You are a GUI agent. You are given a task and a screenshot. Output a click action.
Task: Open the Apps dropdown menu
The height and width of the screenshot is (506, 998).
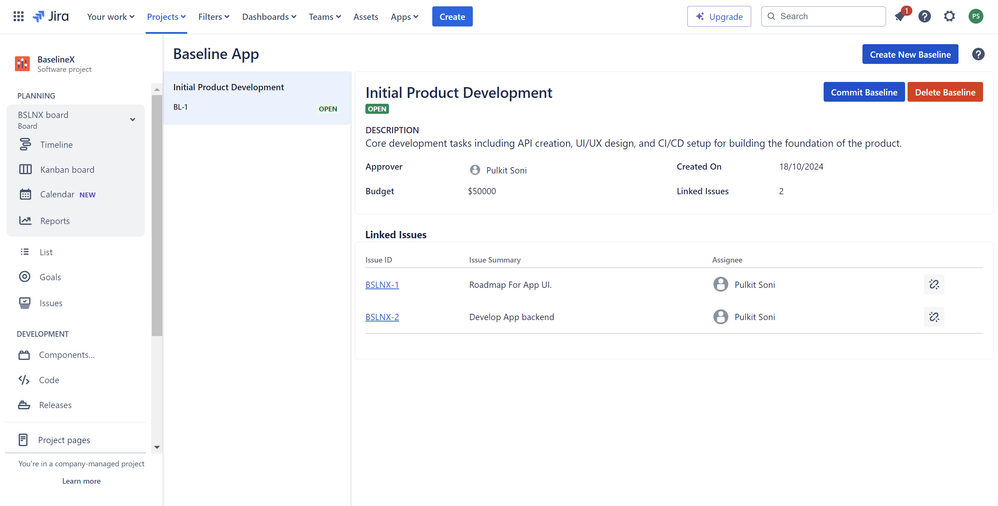[x=404, y=17]
